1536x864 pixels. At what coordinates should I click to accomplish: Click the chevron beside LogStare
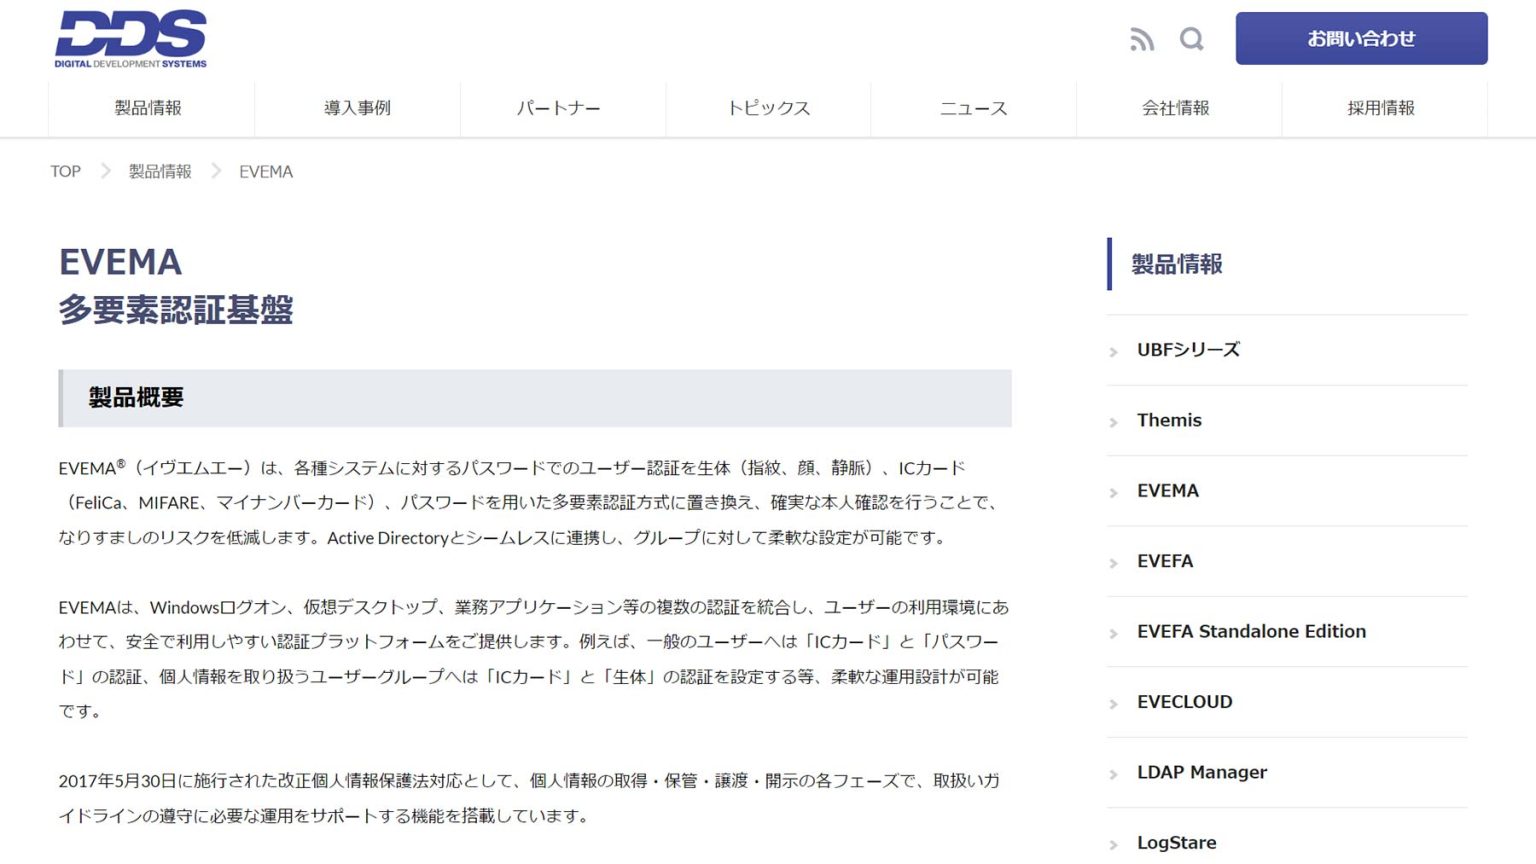[1113, 843]
